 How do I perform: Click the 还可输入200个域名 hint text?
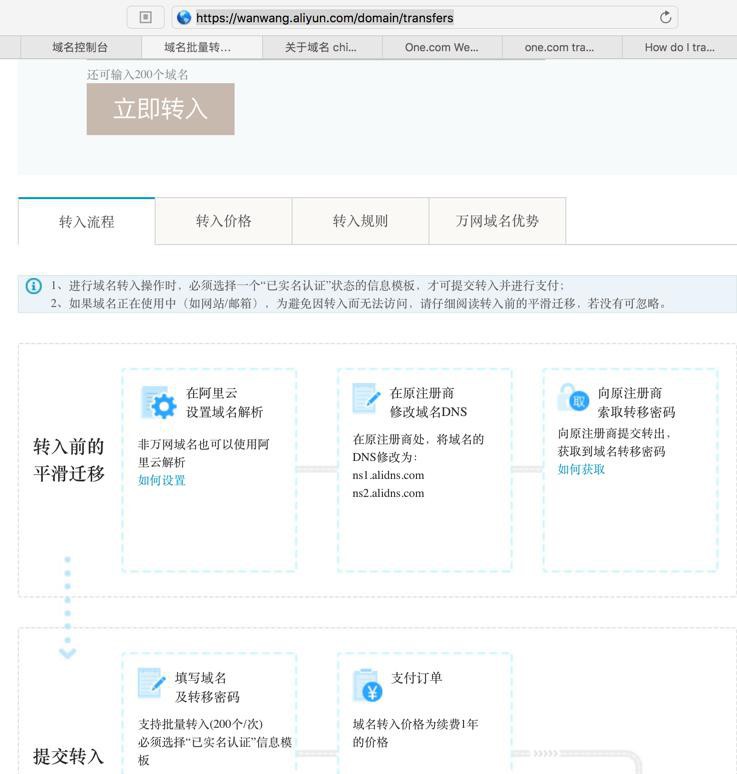click(x=138, y=75)
